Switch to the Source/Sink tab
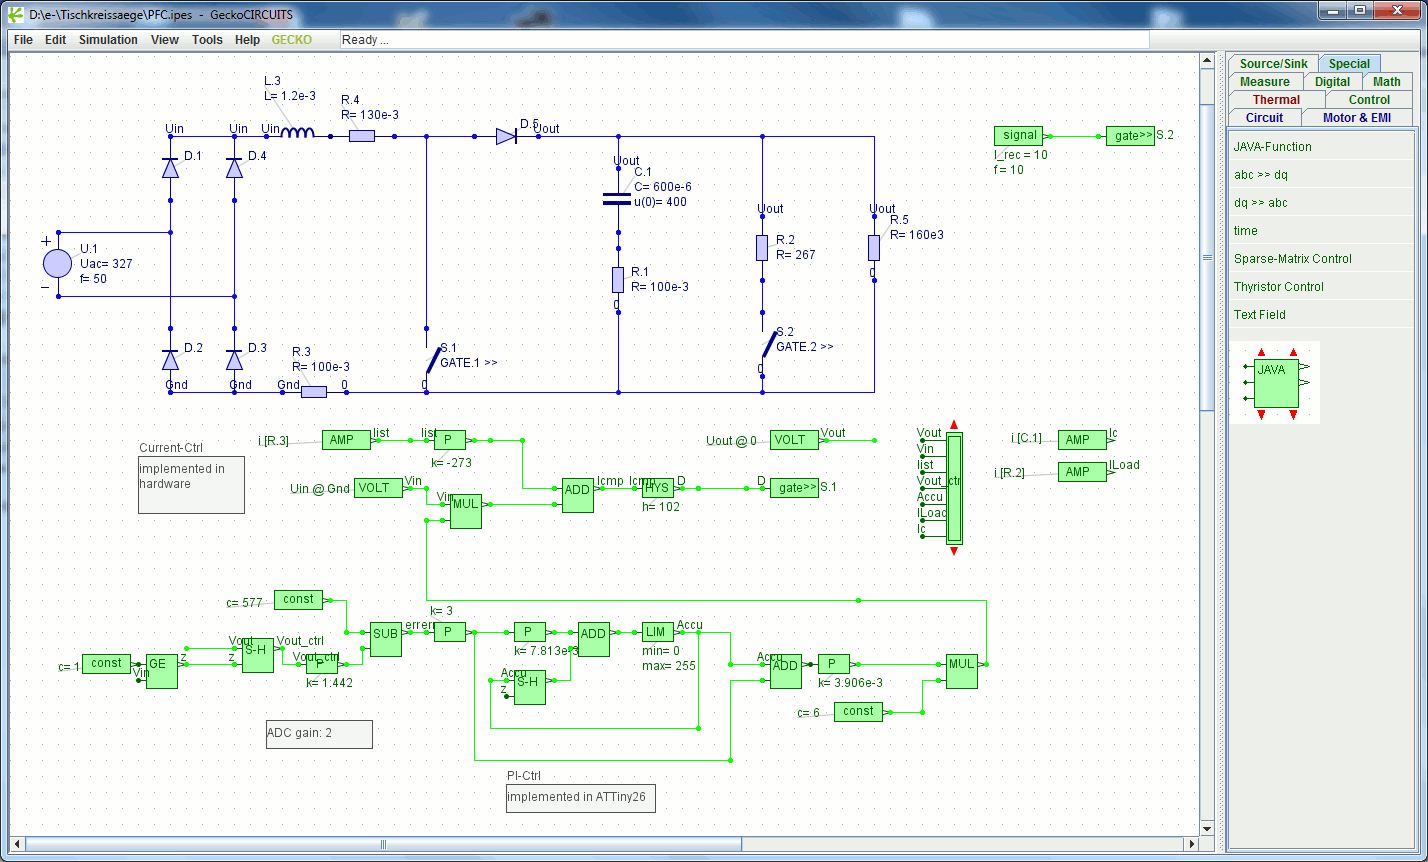 coord(1273,63)
